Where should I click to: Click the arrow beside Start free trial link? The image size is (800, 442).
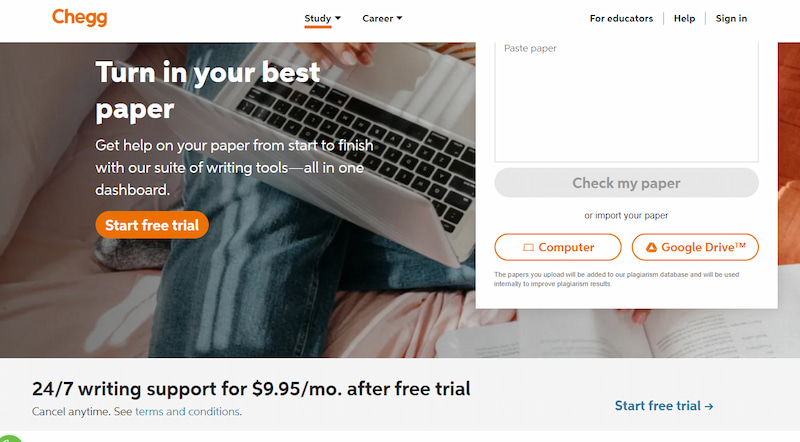(x=709, y=406)
